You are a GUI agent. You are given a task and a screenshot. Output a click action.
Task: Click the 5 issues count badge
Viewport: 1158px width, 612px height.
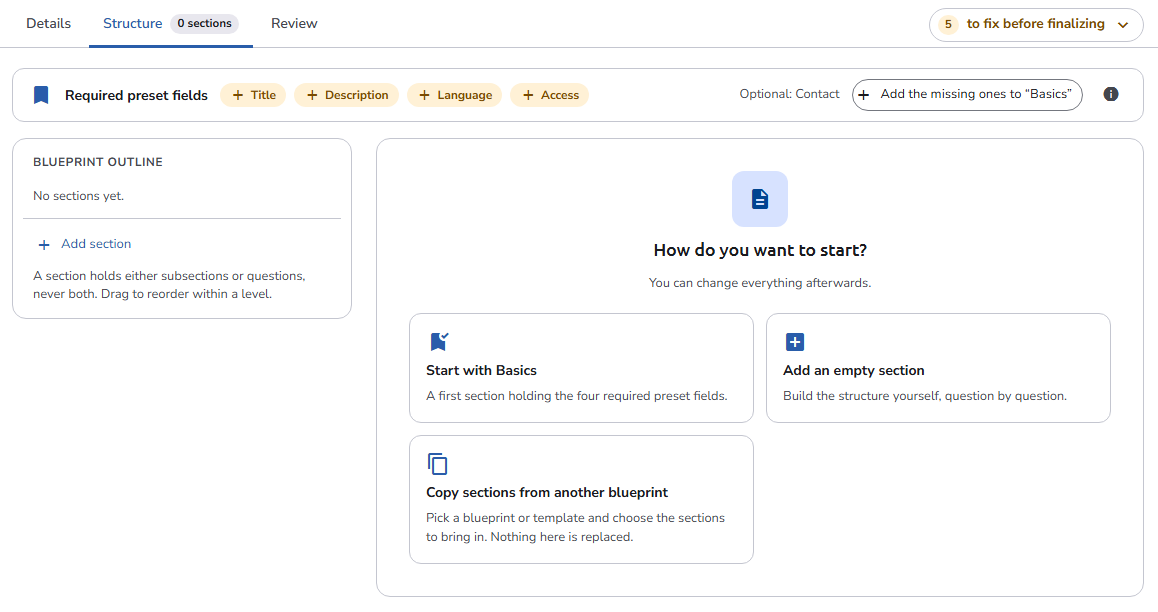[x=948, y=24]
